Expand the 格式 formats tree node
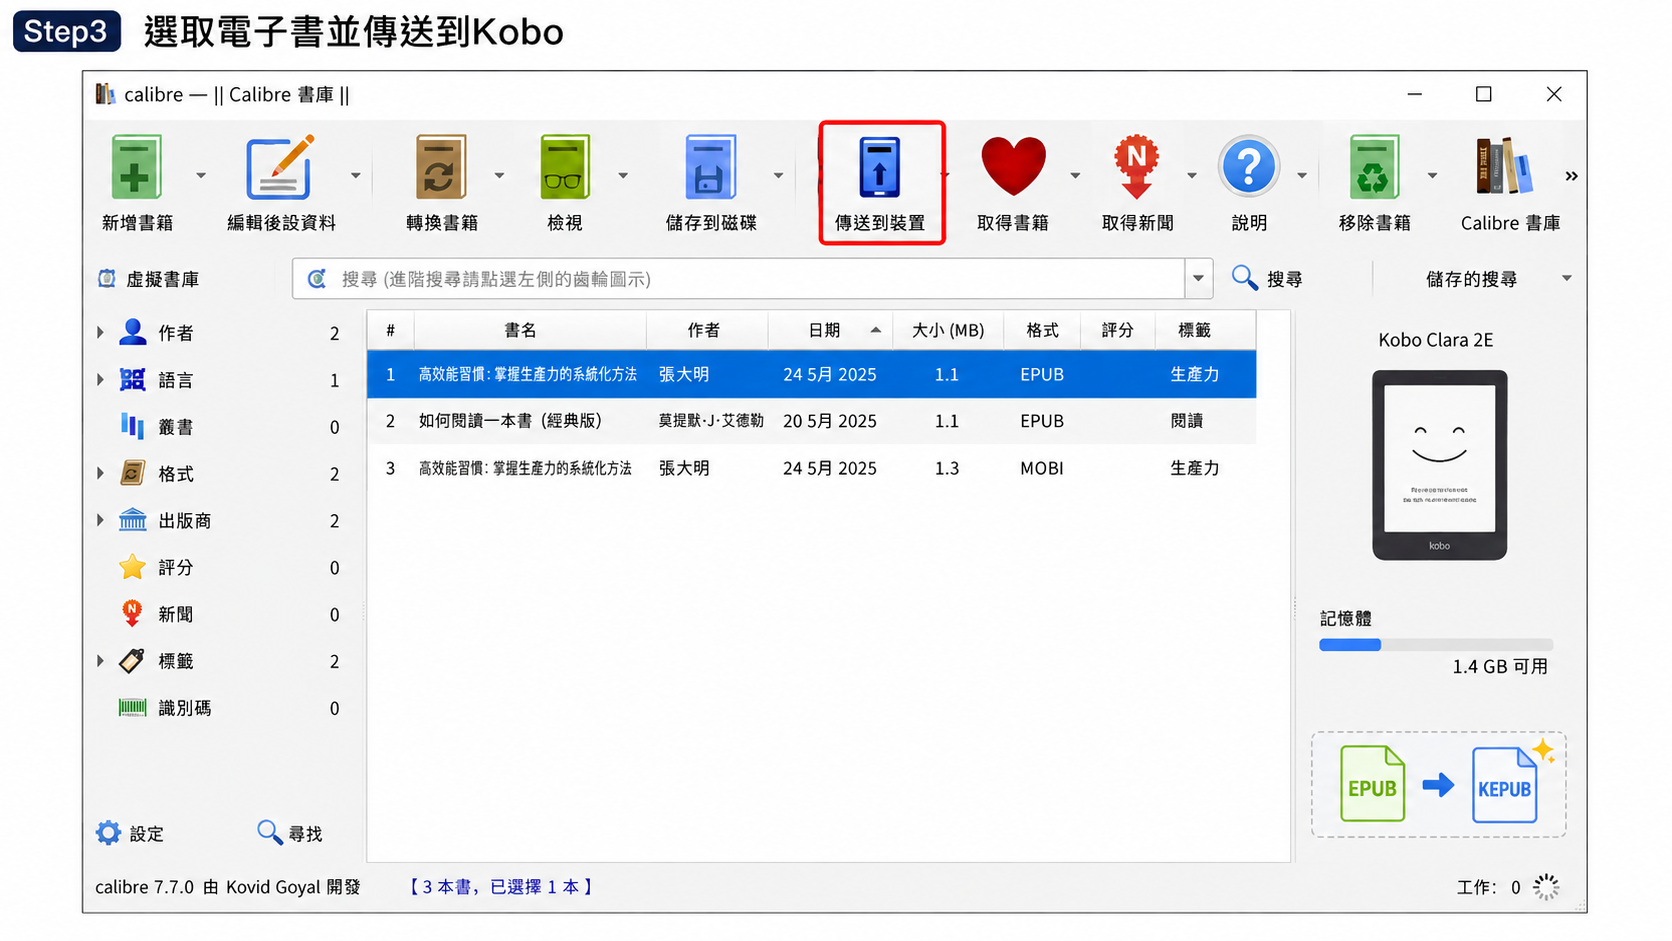This screenshot has height=941, width=1672. click(x=100, y=473)
